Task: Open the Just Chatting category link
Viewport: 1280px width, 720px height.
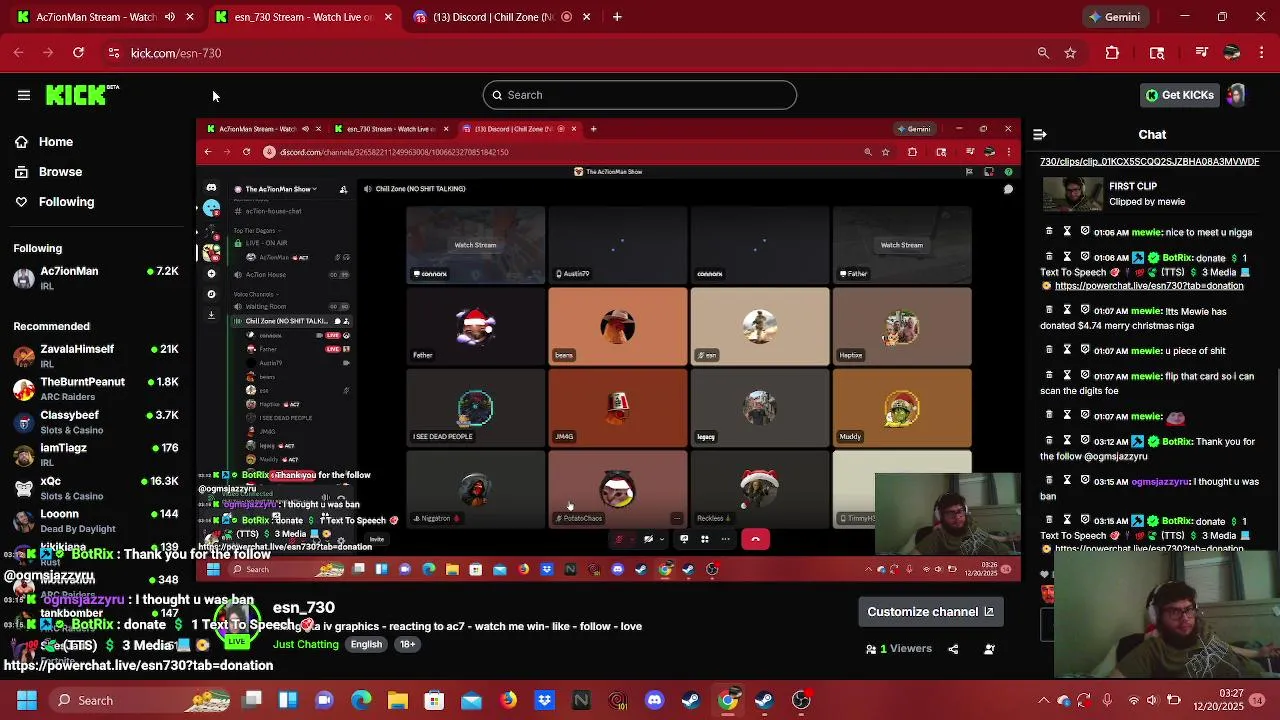Action: click(306, 644)
